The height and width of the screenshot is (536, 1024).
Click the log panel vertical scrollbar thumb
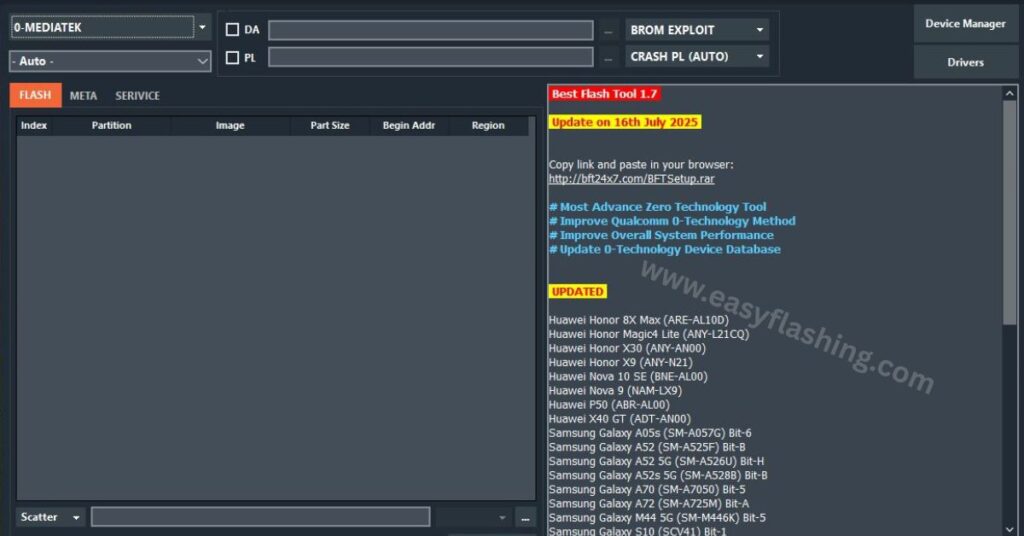[1010, 212]
